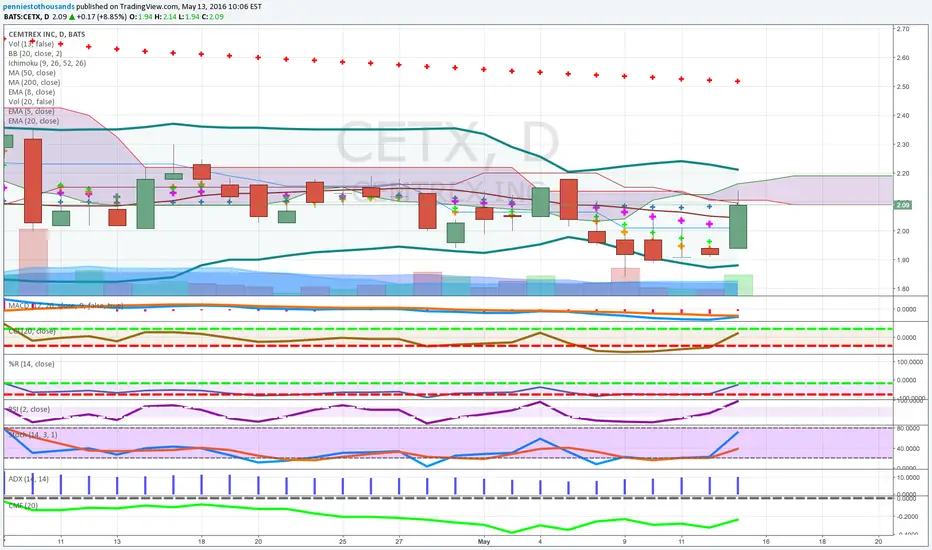The image size is (932, 550).
Task: Click the BATS:CETX, D symbol text in header
Action: click(27, 17)
